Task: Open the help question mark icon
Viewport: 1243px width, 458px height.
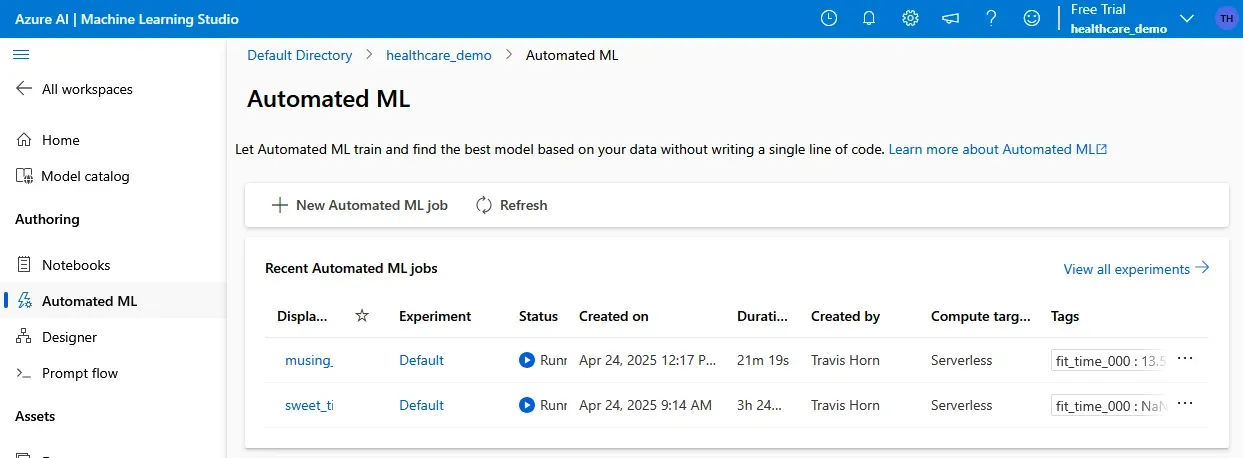Action: (991, 18)
